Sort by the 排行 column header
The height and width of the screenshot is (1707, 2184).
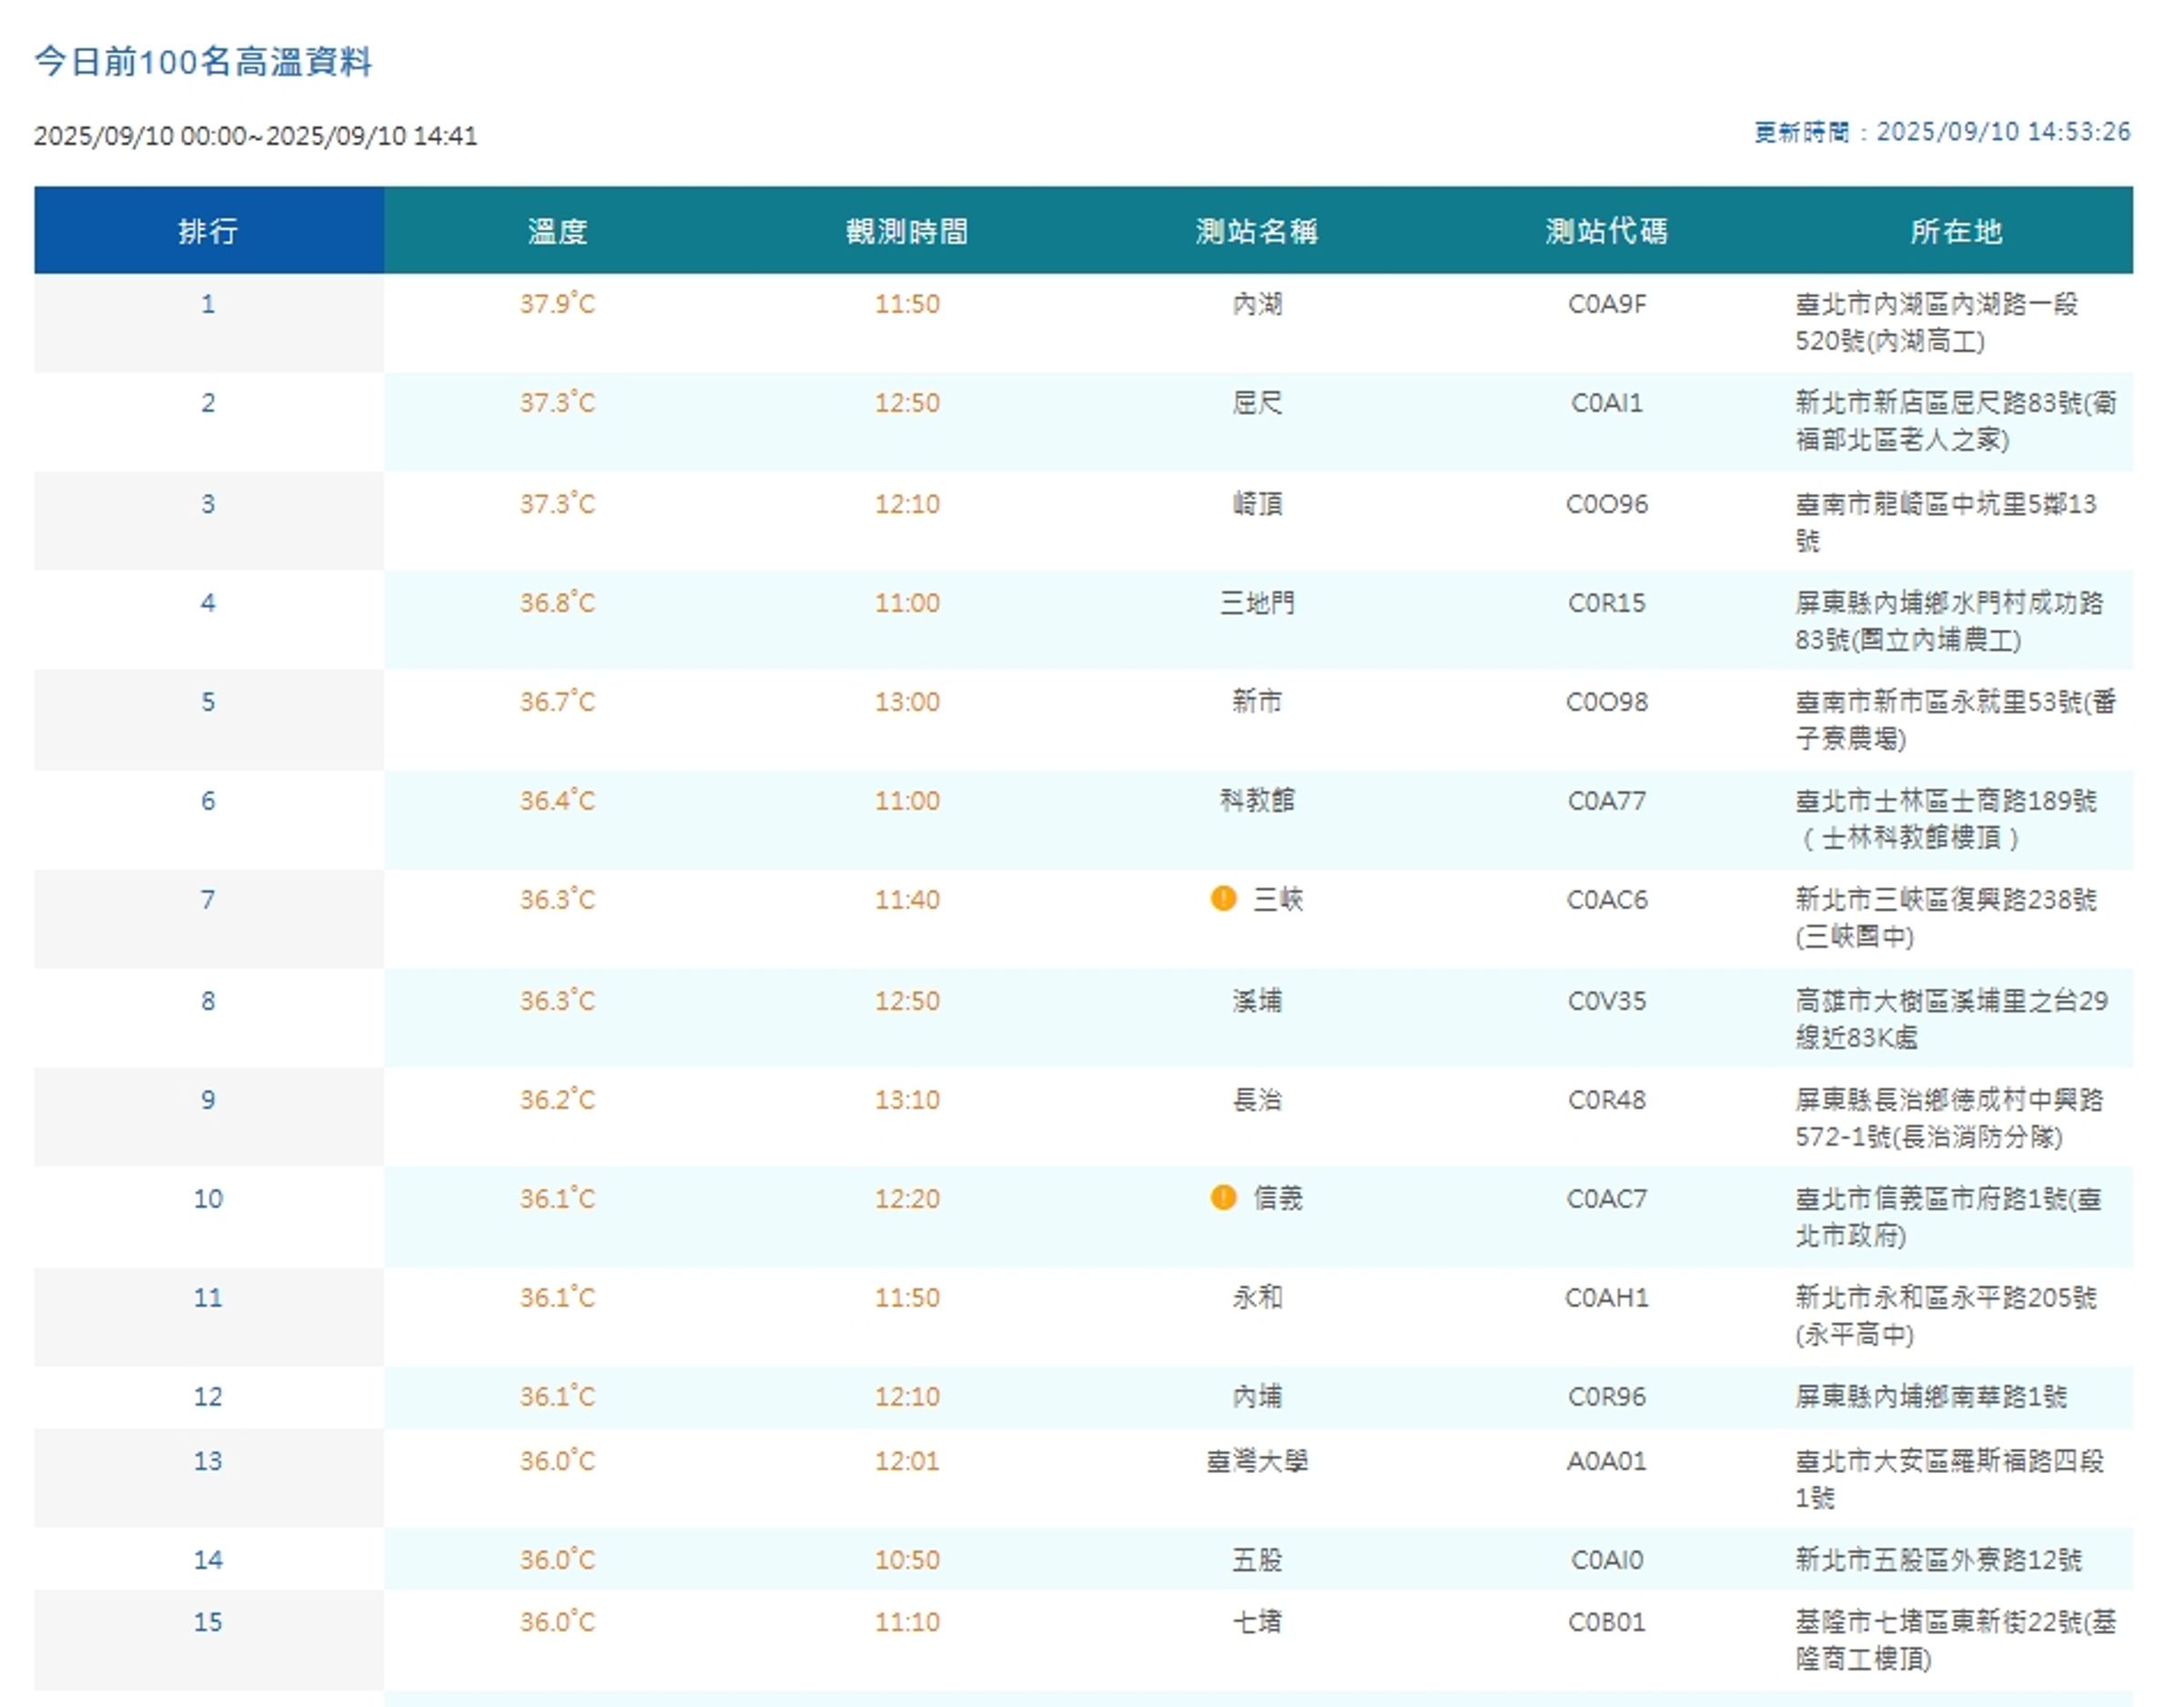(x=209, y=230)
